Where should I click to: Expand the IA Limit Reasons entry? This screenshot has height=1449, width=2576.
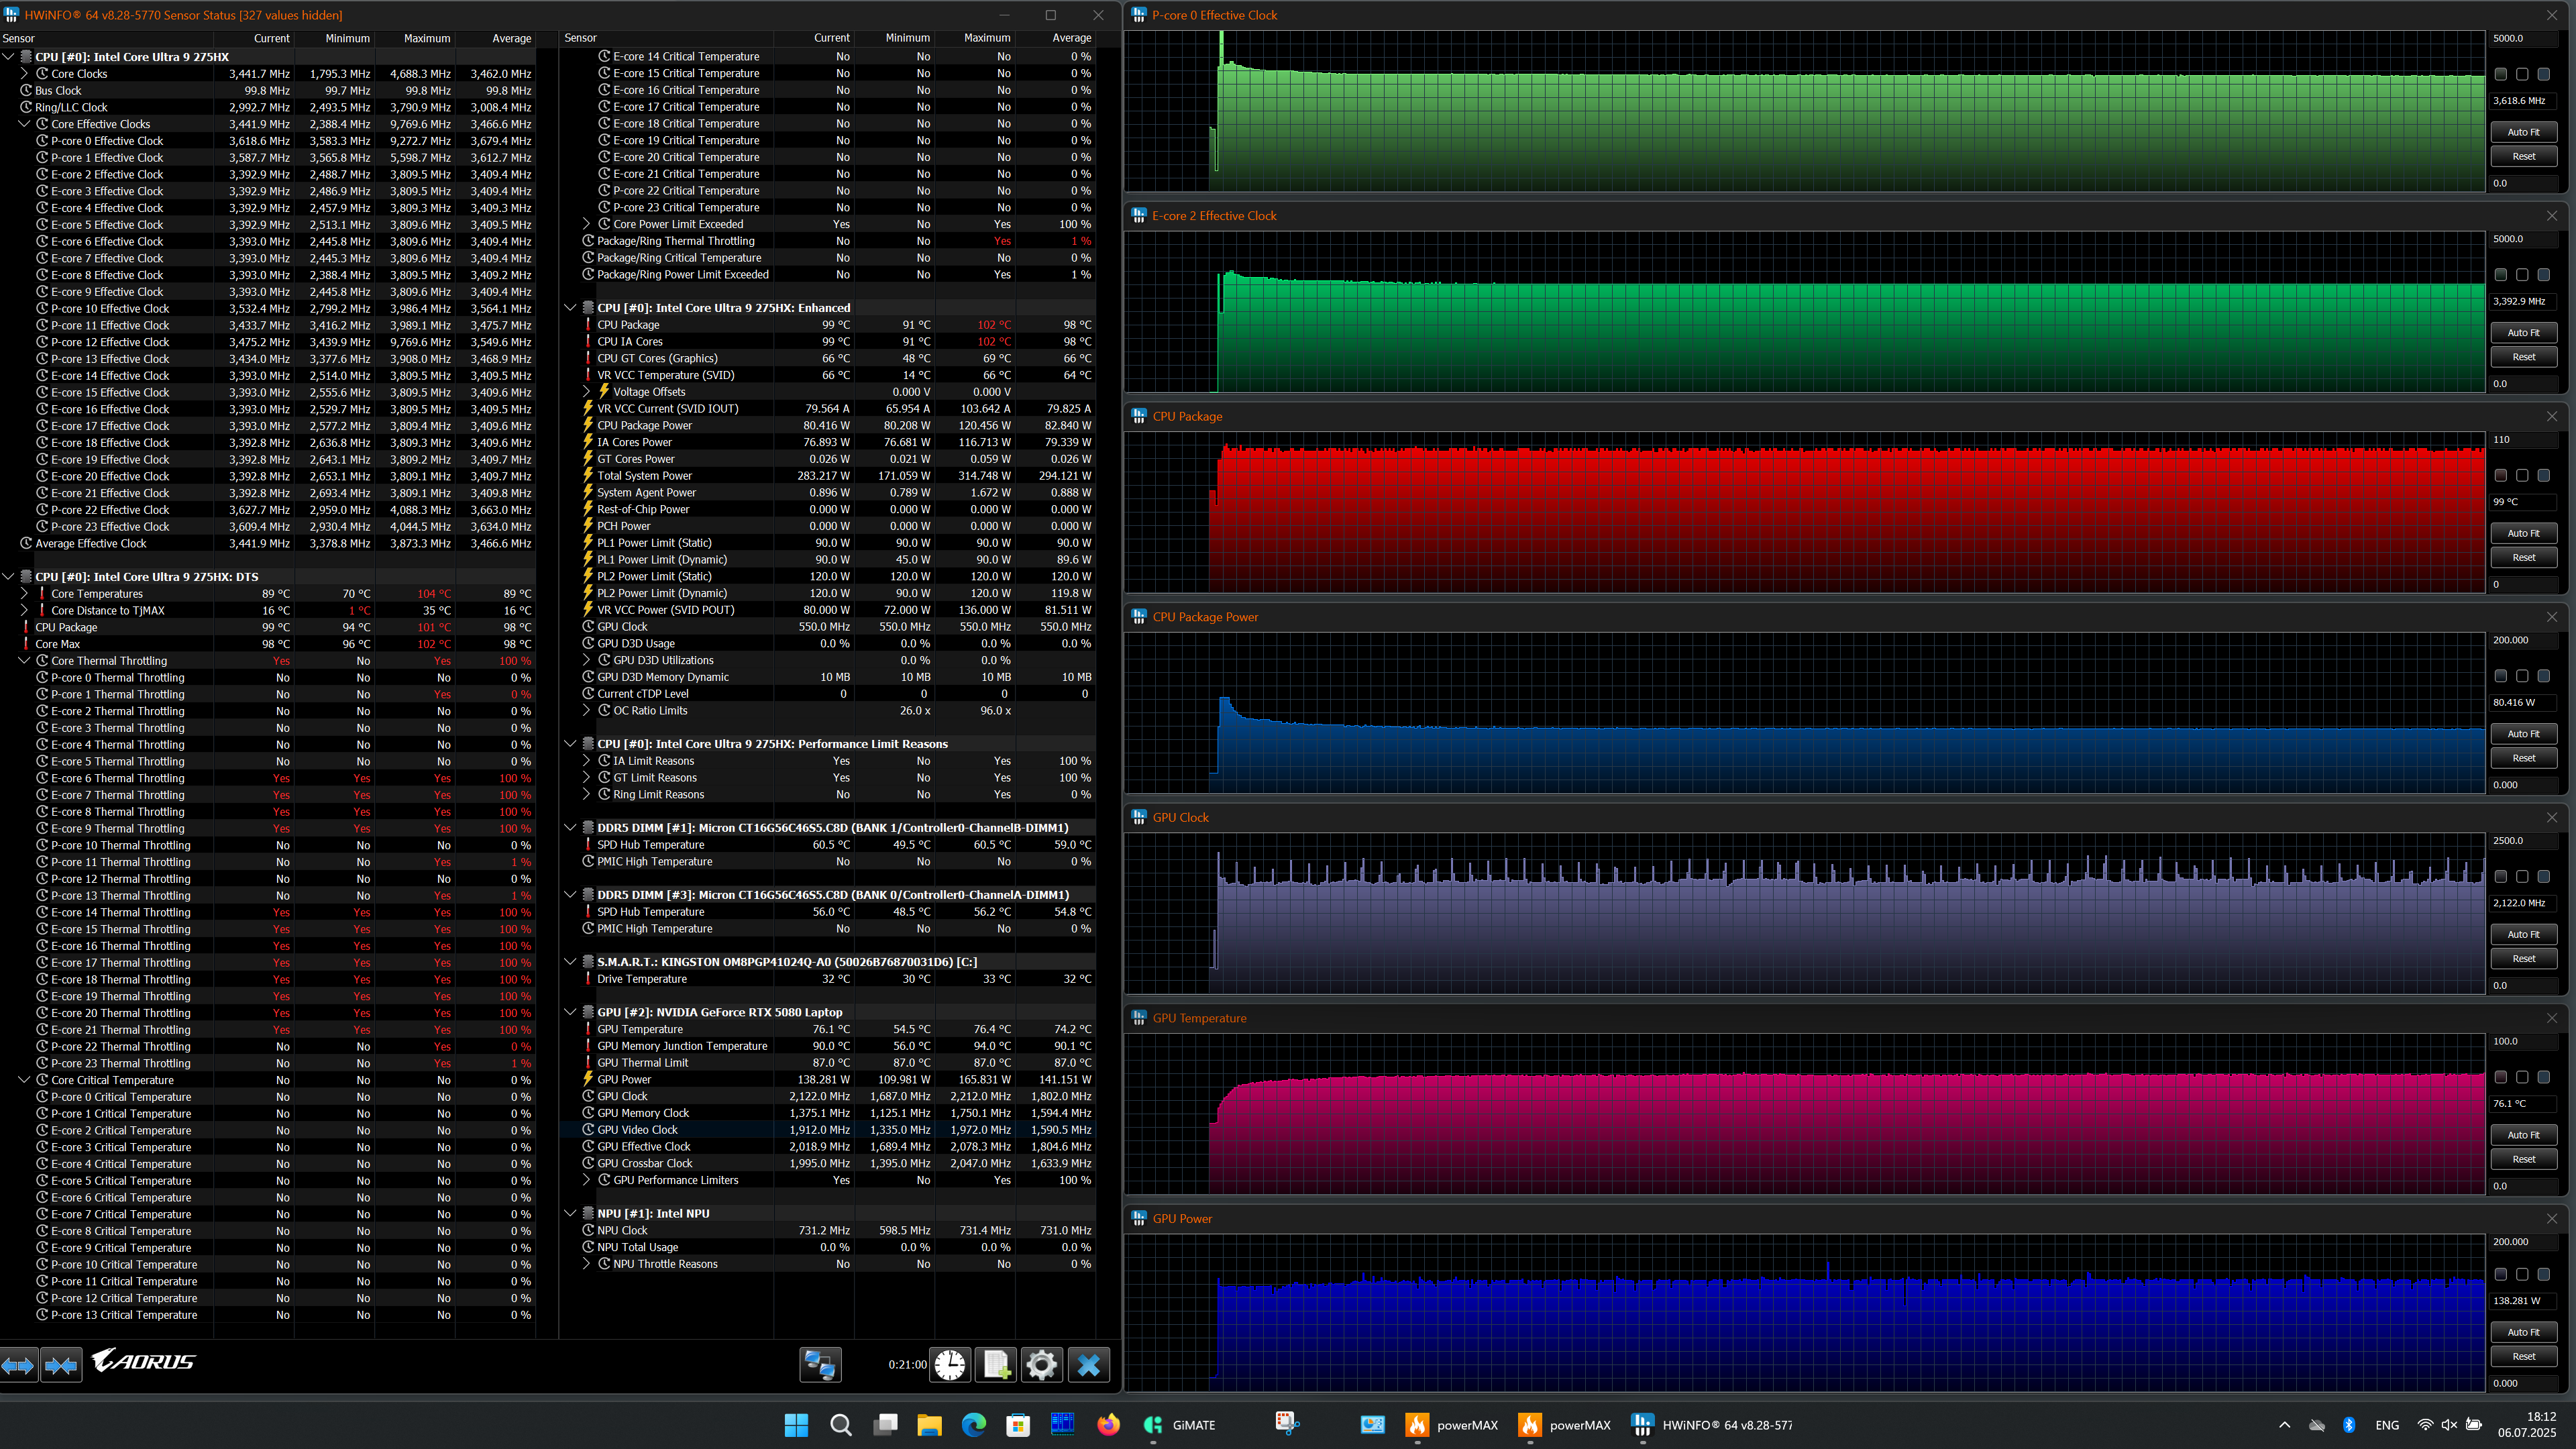587,761
